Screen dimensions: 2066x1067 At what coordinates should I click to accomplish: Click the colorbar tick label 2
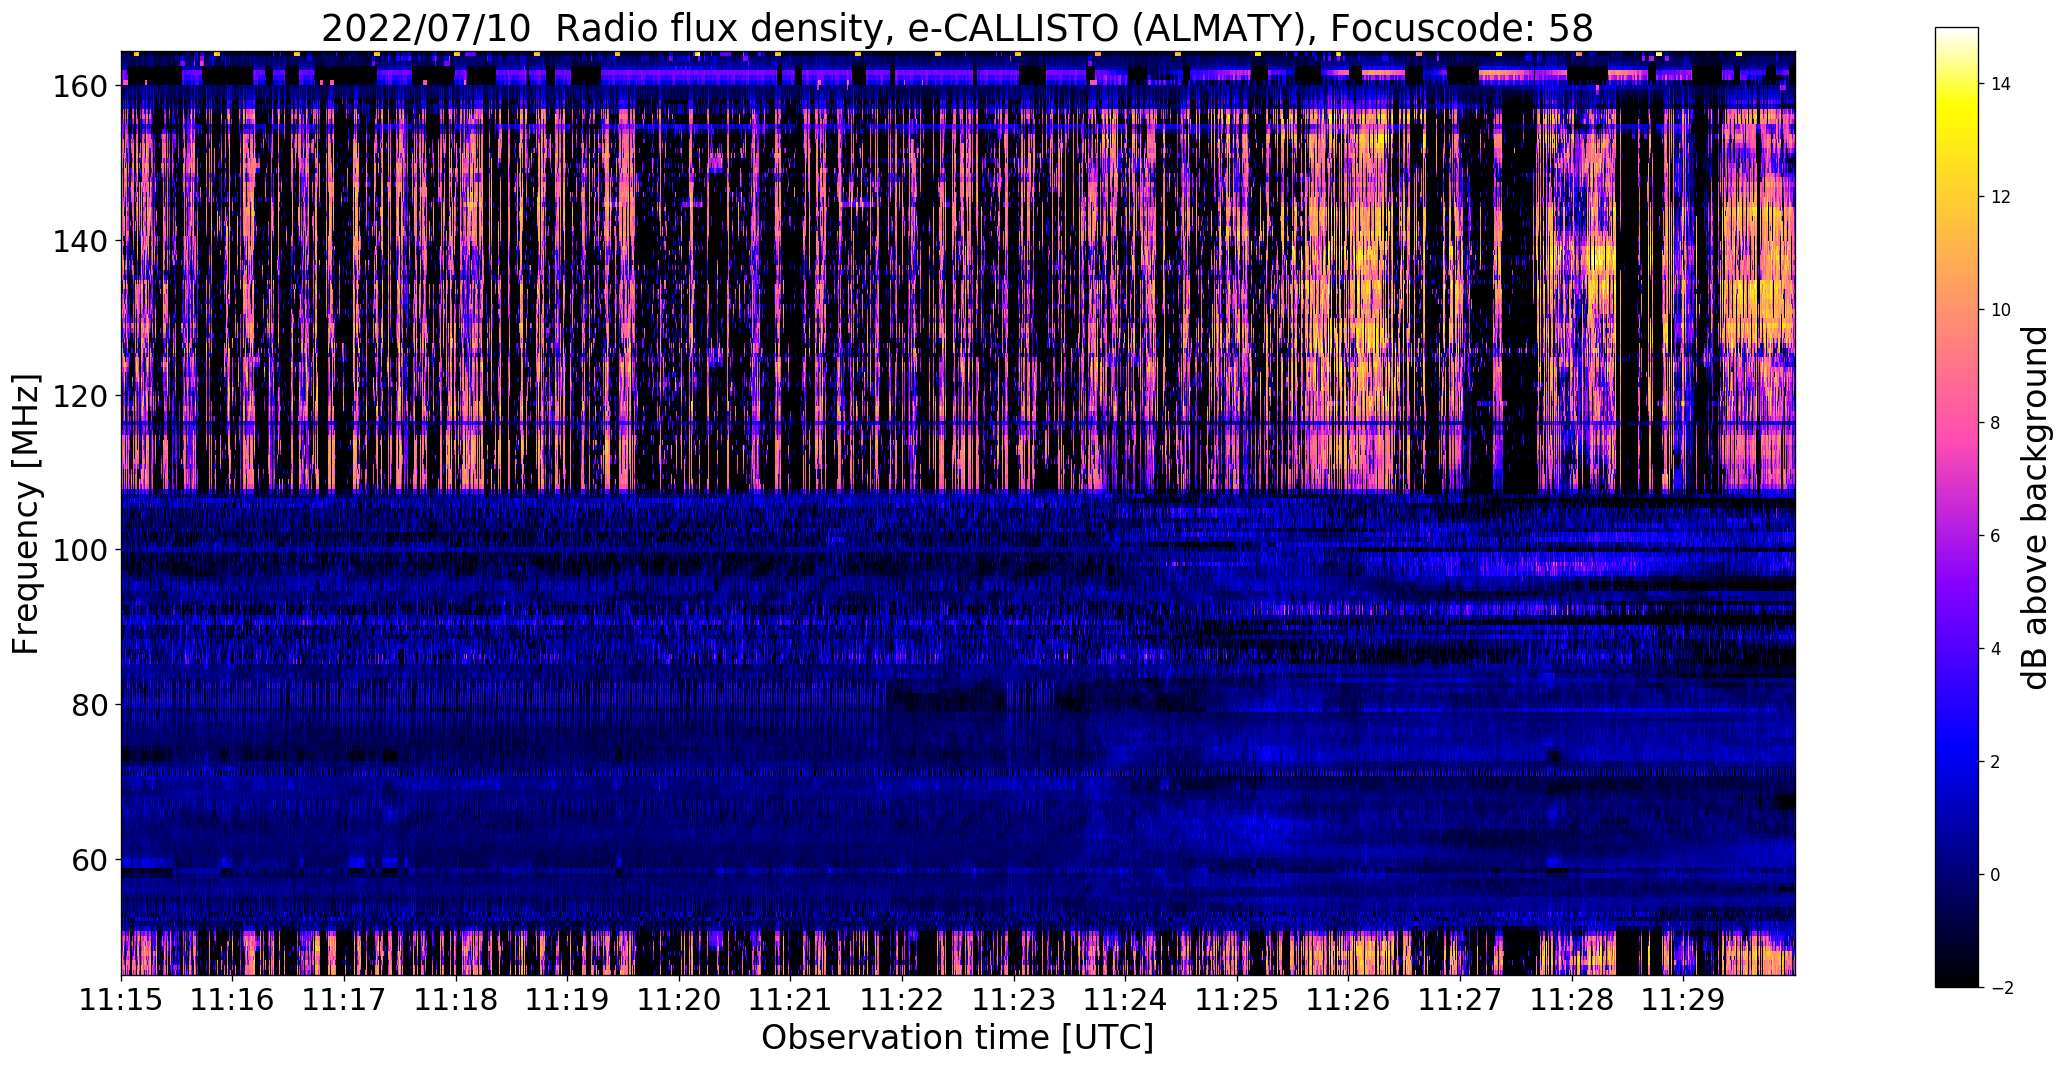pos(1995,762)
